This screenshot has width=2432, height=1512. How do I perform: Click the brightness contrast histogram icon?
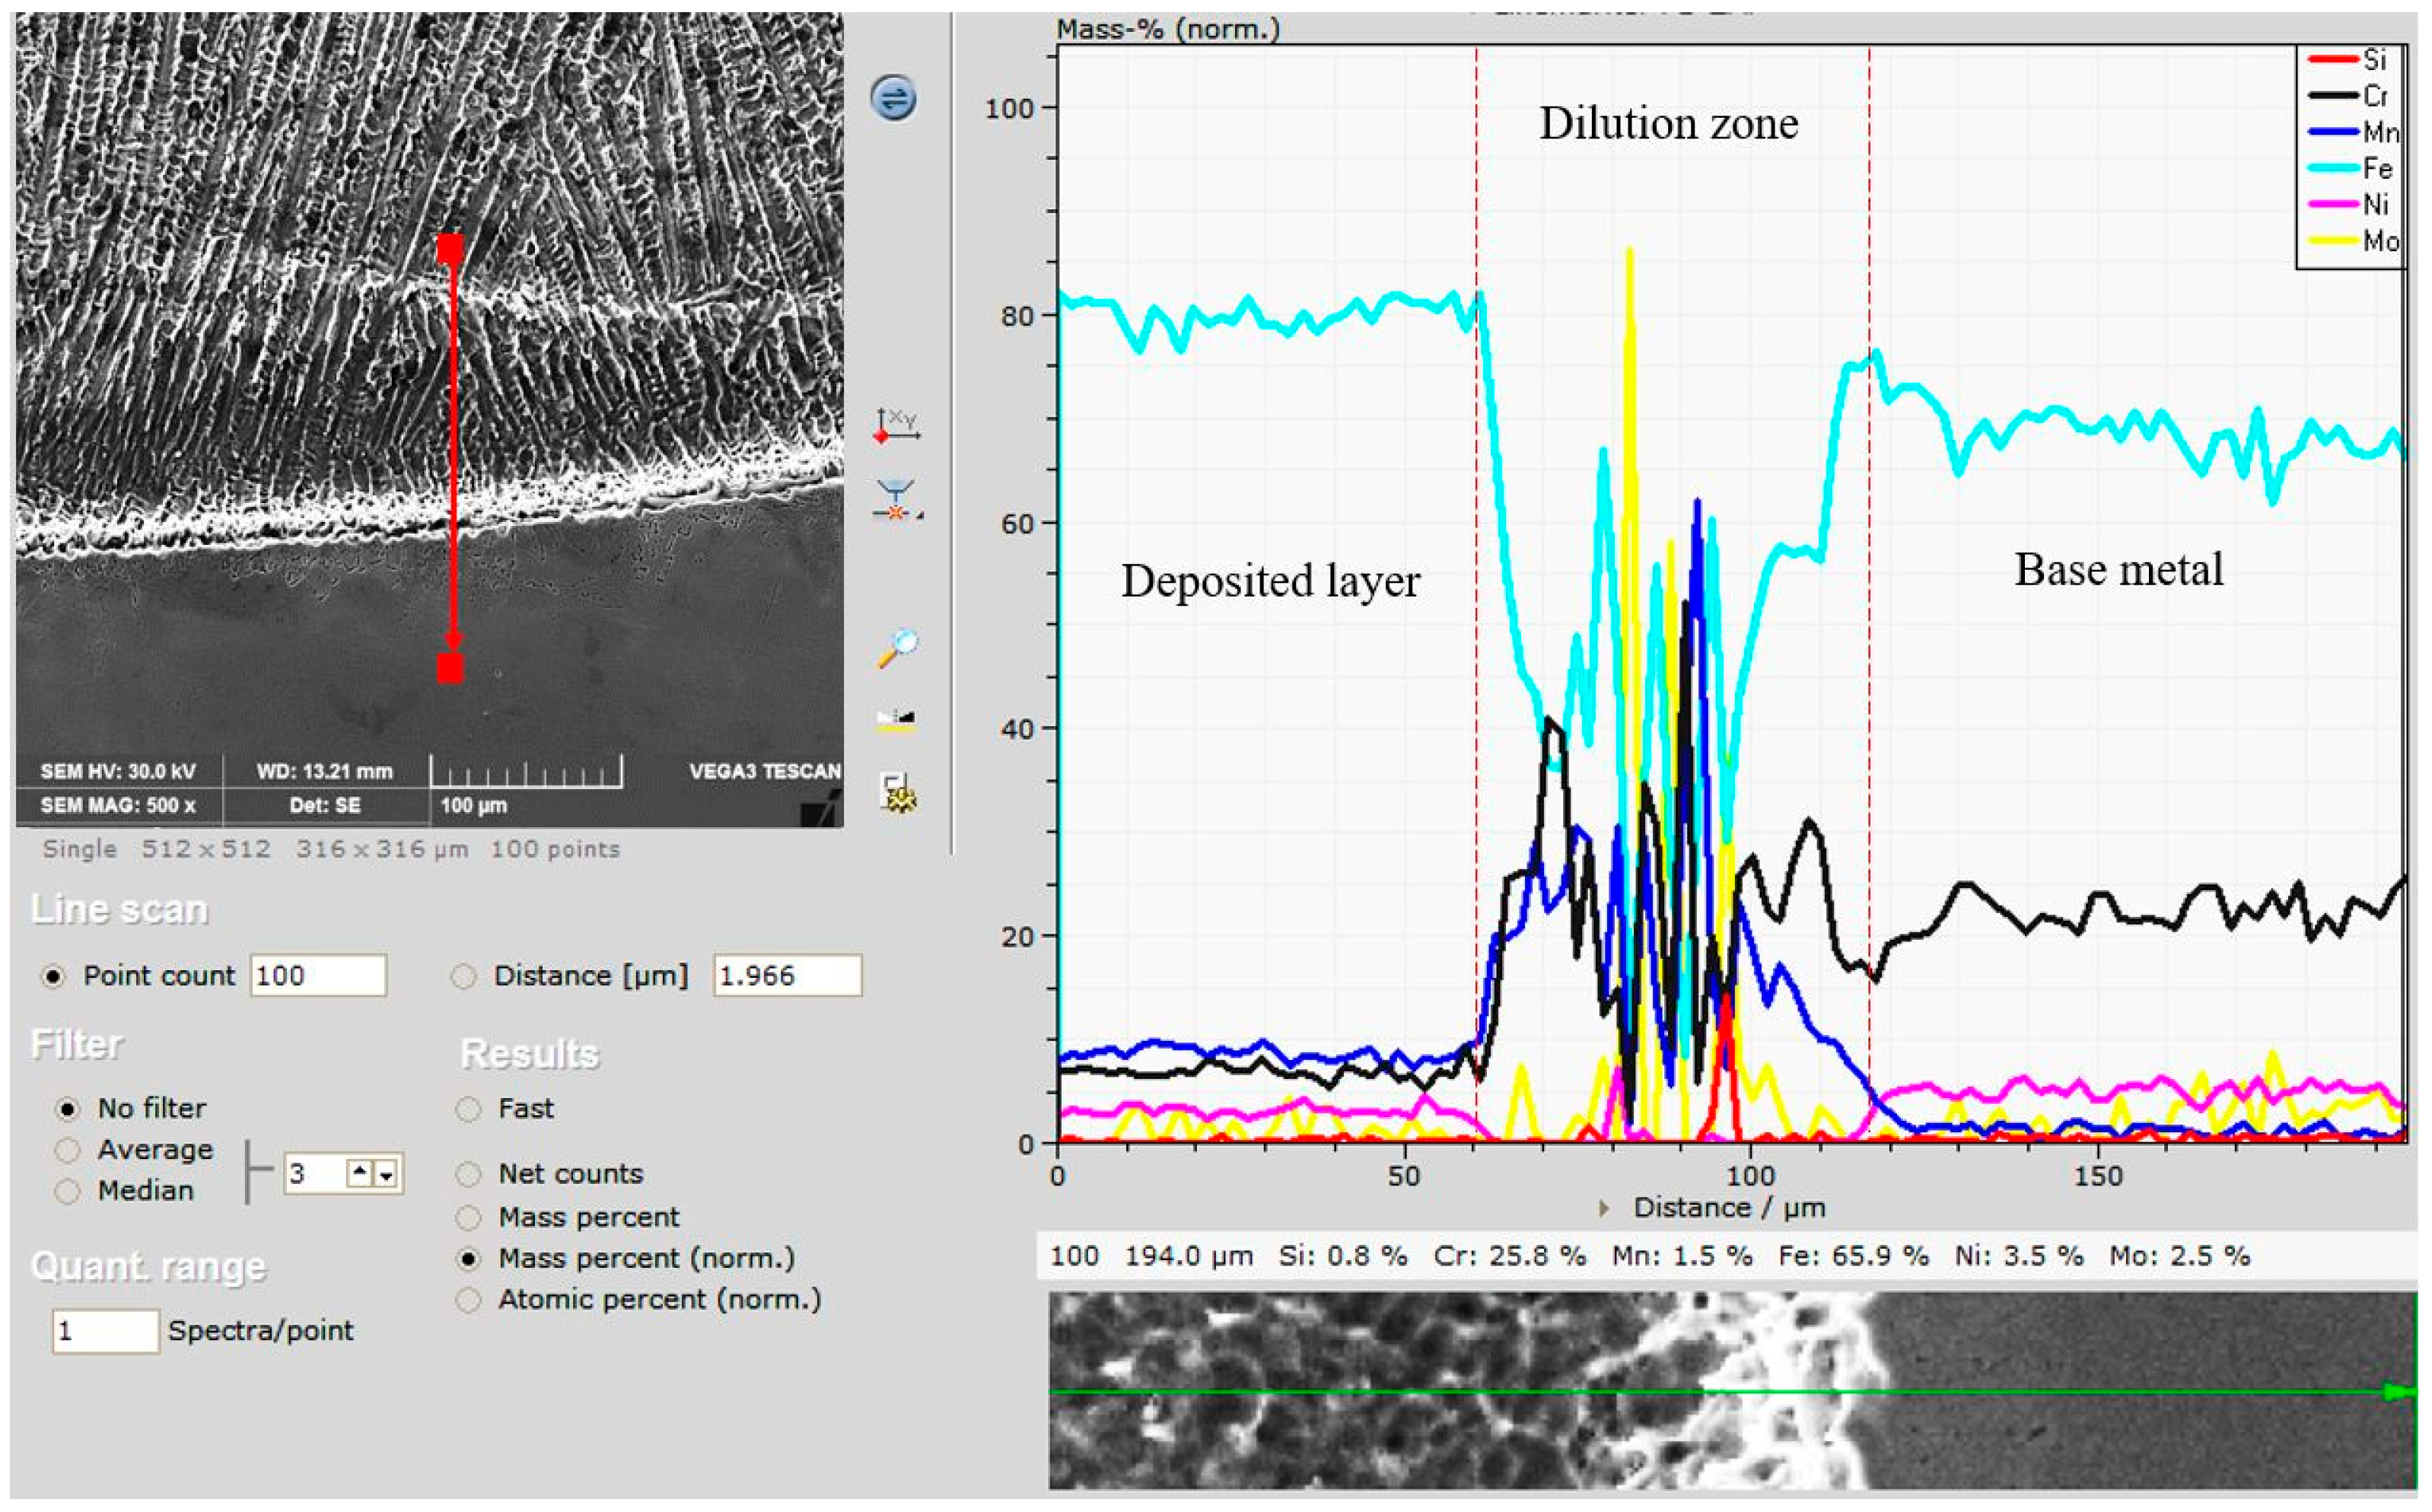coord(896,720)
